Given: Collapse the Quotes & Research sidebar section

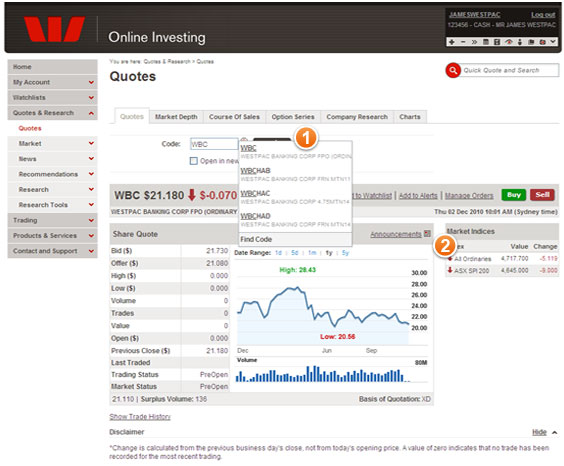Looking at the screenshot, I should (91, 113).
